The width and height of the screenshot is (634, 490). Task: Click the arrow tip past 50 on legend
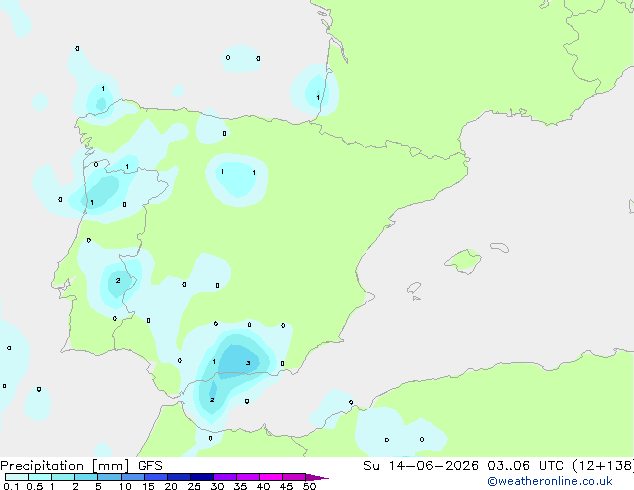317,477
